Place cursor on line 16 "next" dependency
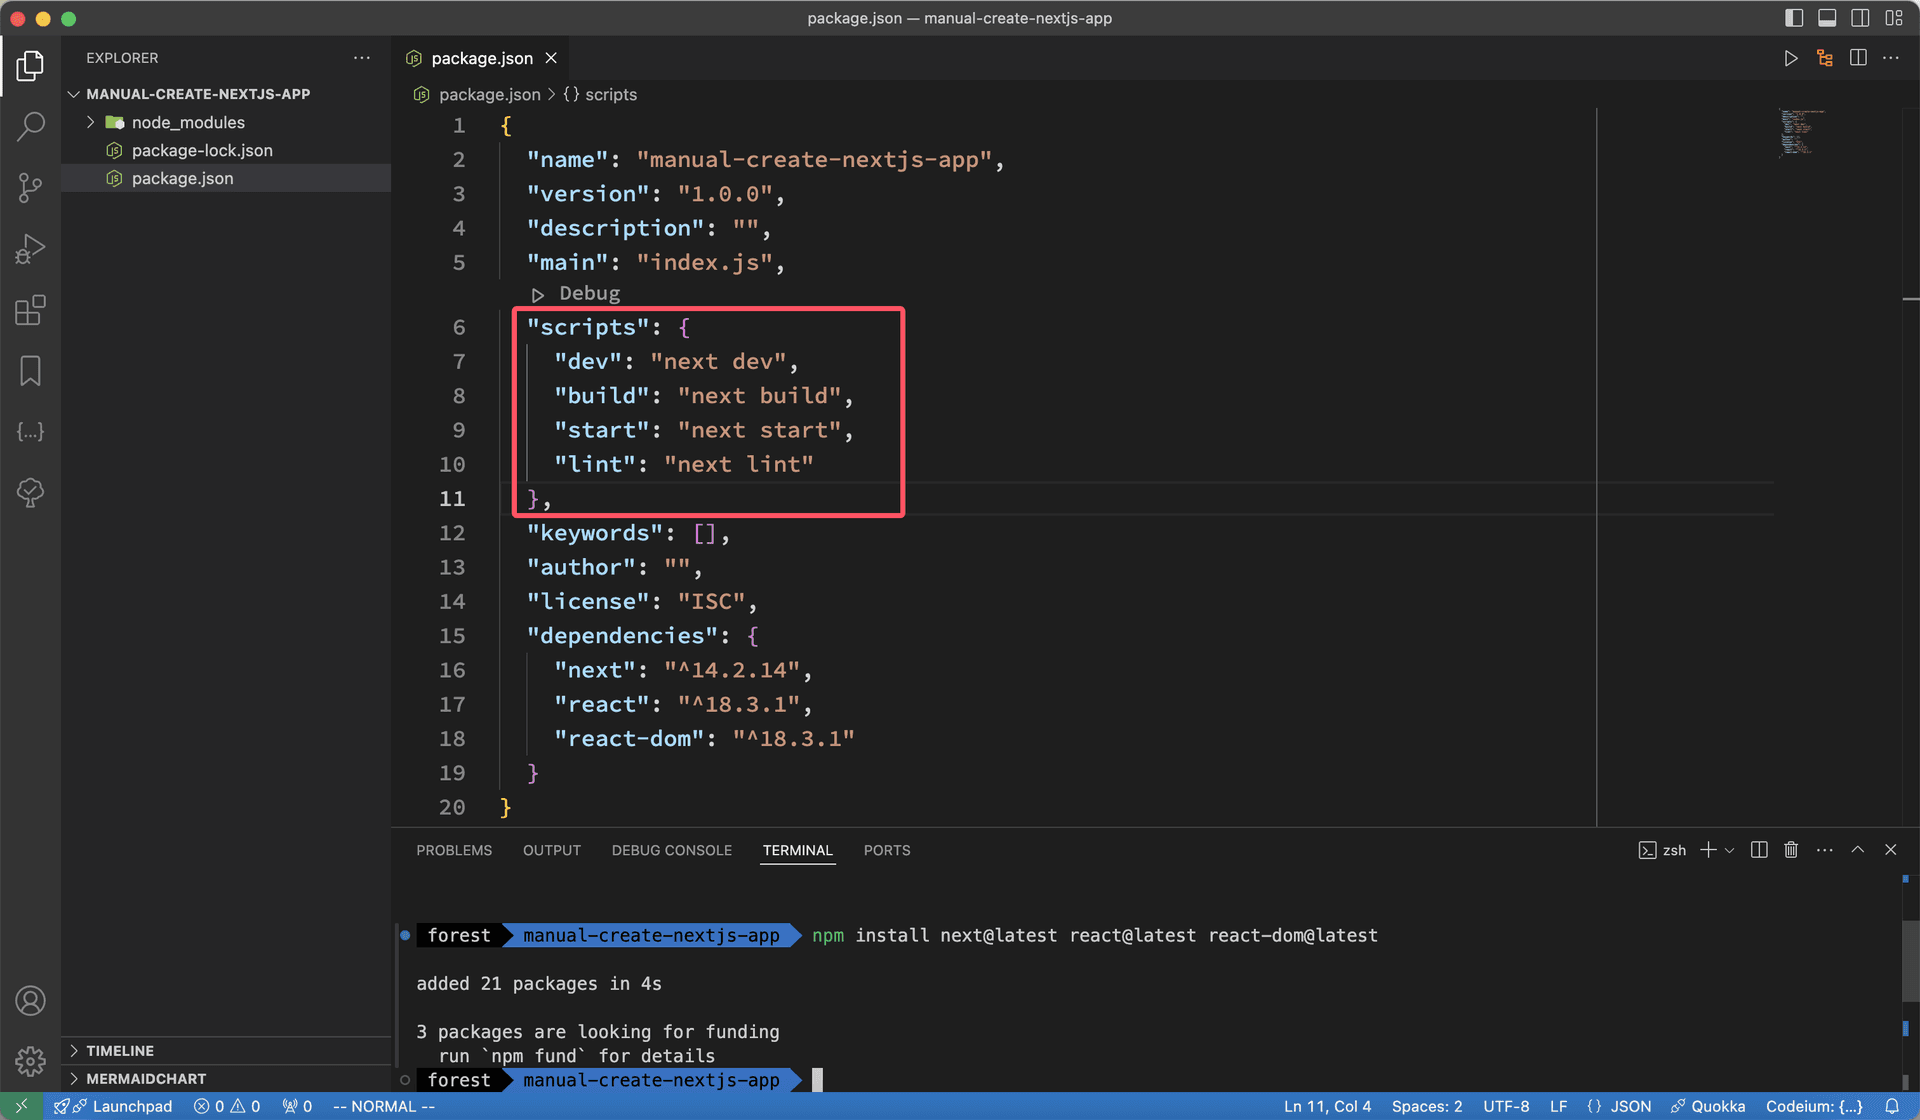The image size is (1920, 1120). click(683, 670)
